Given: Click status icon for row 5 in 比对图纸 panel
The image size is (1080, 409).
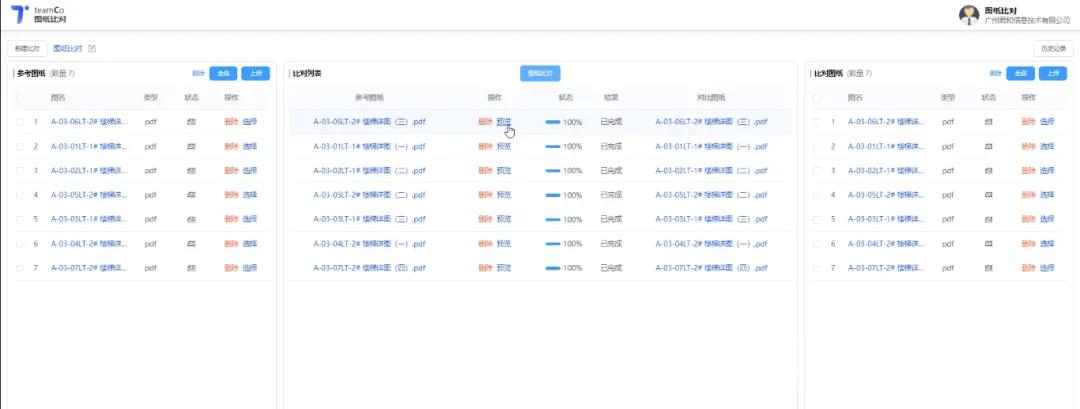Looking at the screenshot, I should 989,219.
